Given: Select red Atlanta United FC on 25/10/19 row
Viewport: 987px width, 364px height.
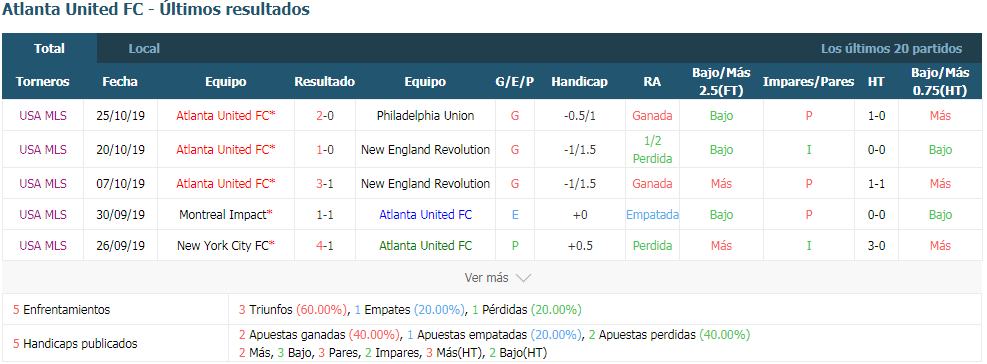Looking at the screenshot, I should tap(225, 116).
